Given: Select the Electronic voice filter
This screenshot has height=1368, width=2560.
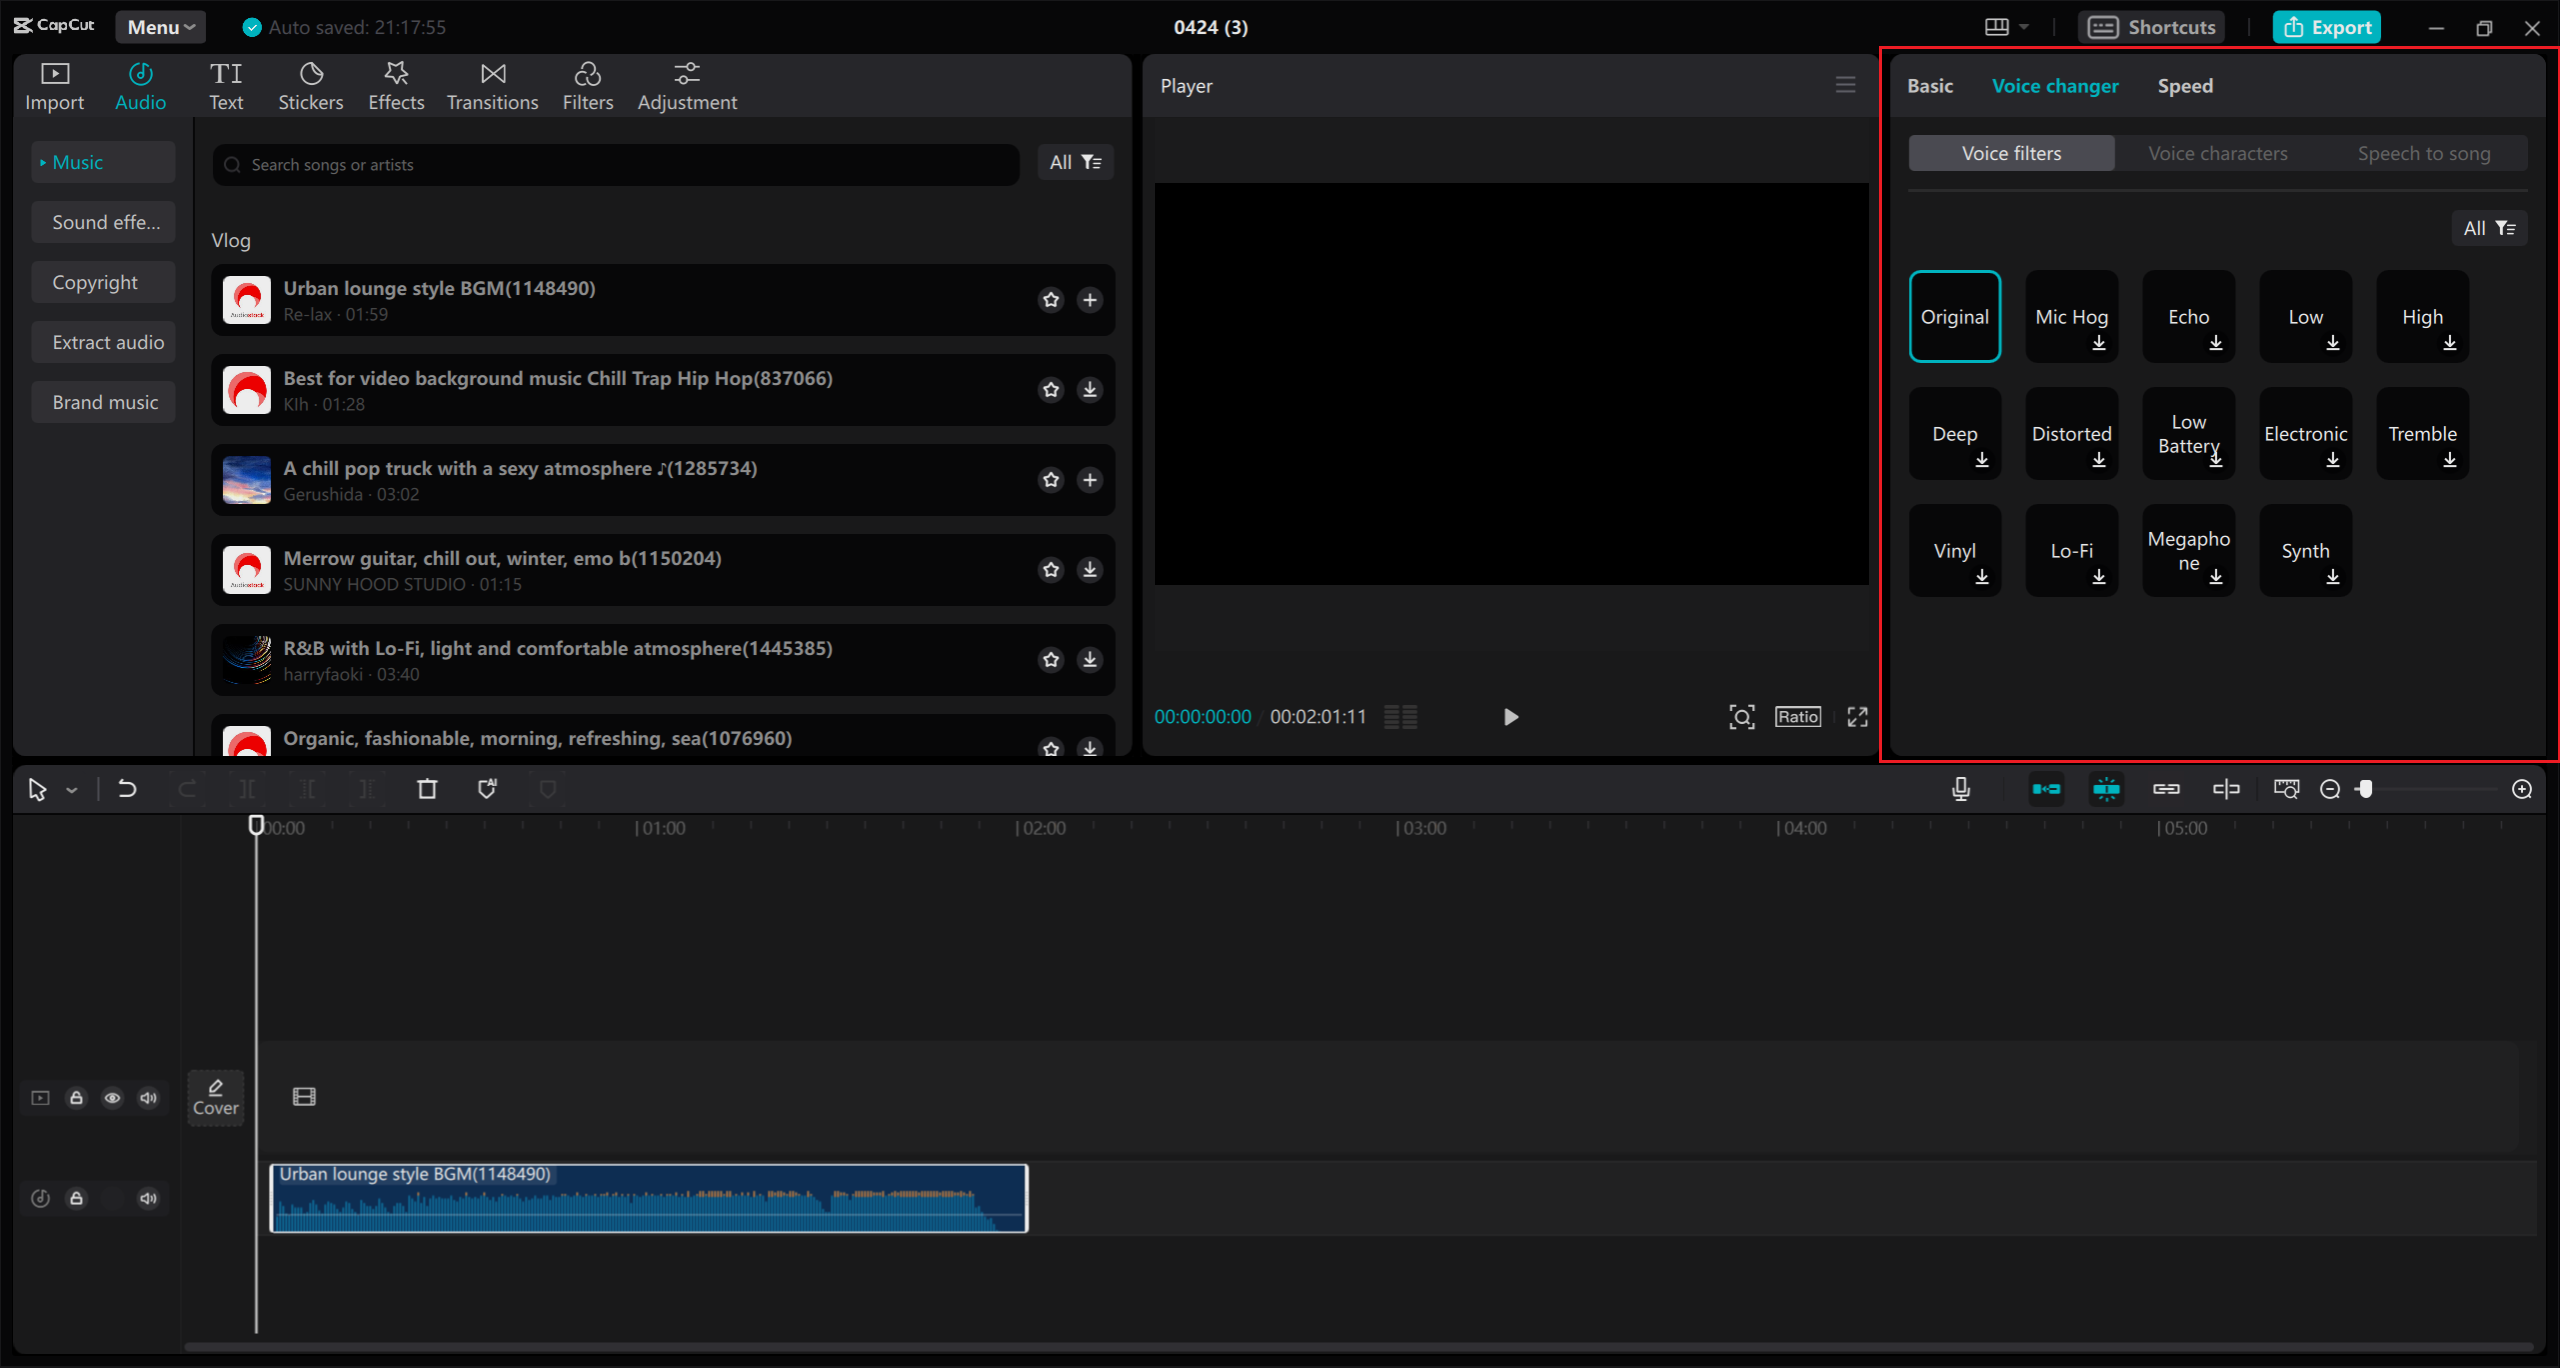Looking at the screenshot, I should [x=2304, y=433].
